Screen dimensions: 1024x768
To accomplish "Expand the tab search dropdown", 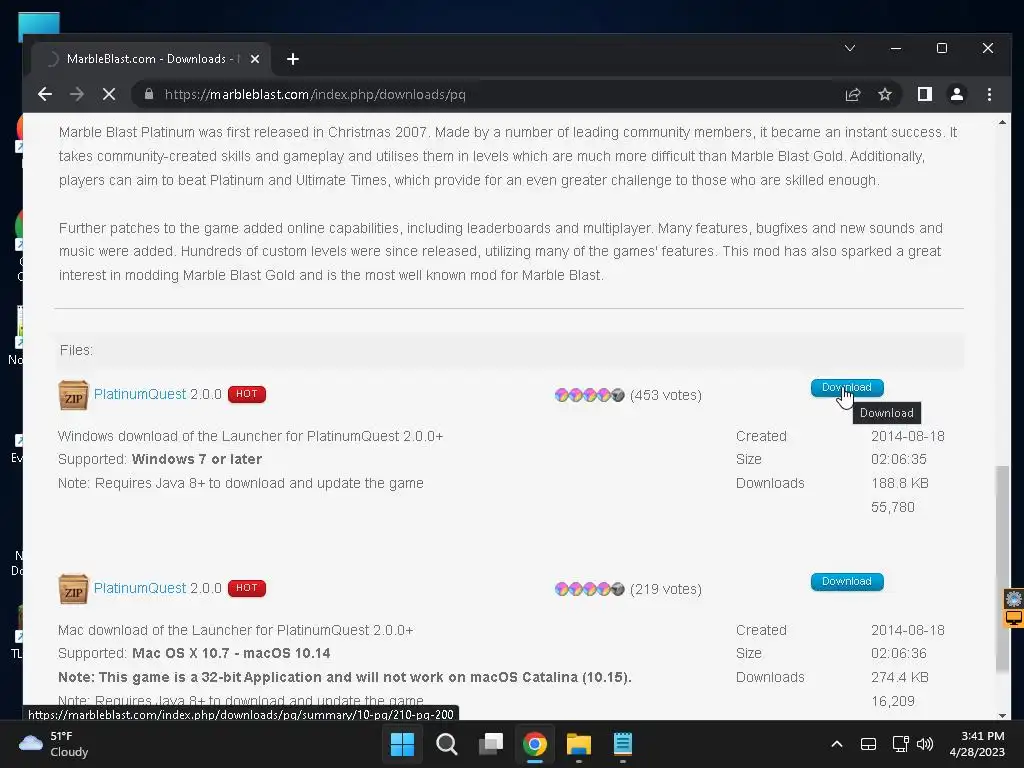I will point(850,48).
